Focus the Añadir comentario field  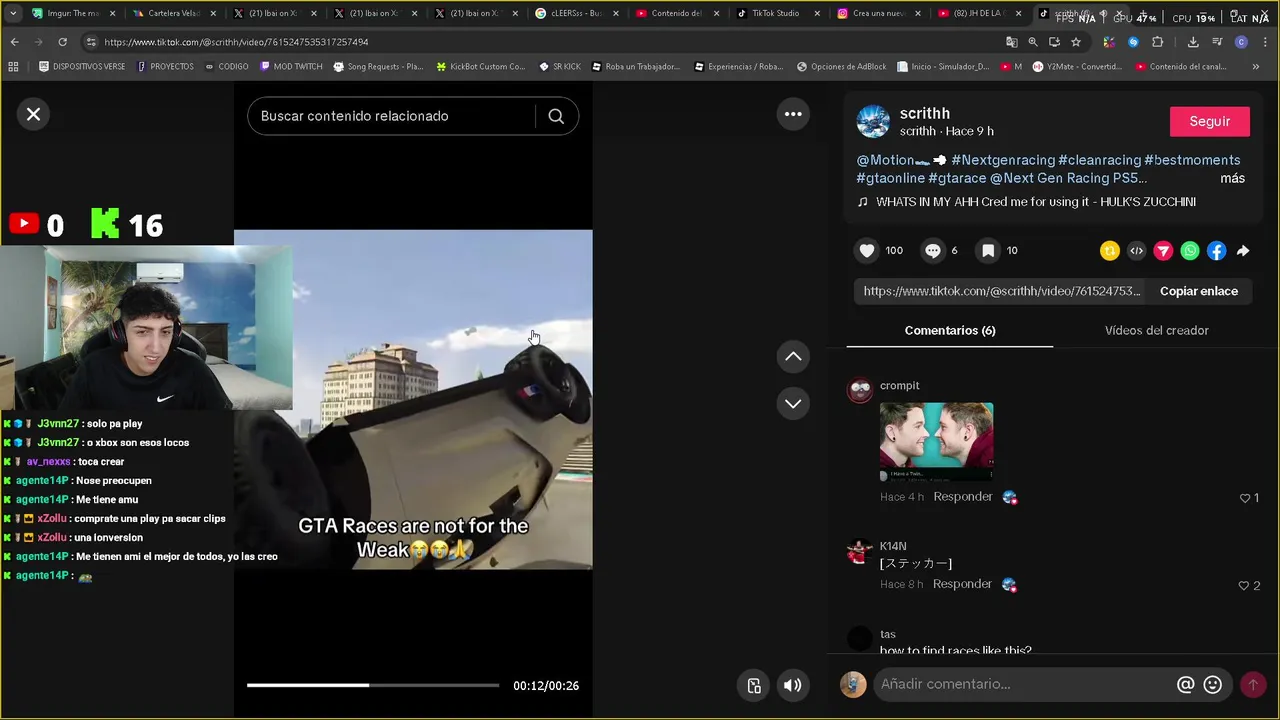coord(1020,684)
